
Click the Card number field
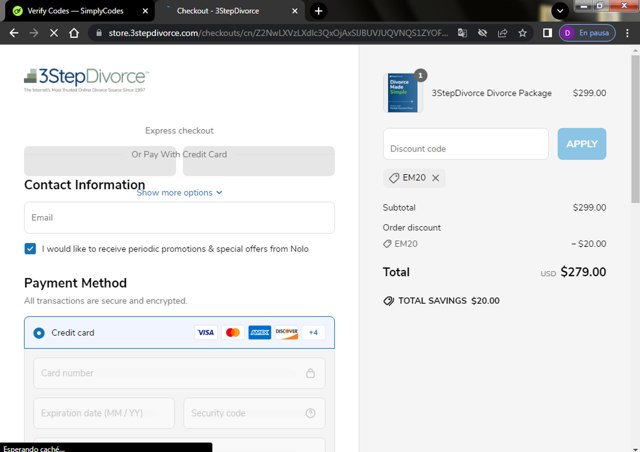tap(179, 373)
